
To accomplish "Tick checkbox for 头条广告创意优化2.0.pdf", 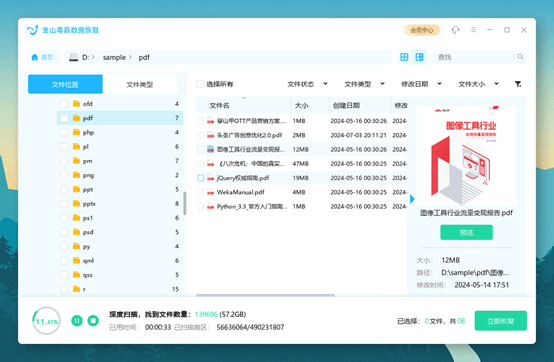I will (x=200, y=135).
